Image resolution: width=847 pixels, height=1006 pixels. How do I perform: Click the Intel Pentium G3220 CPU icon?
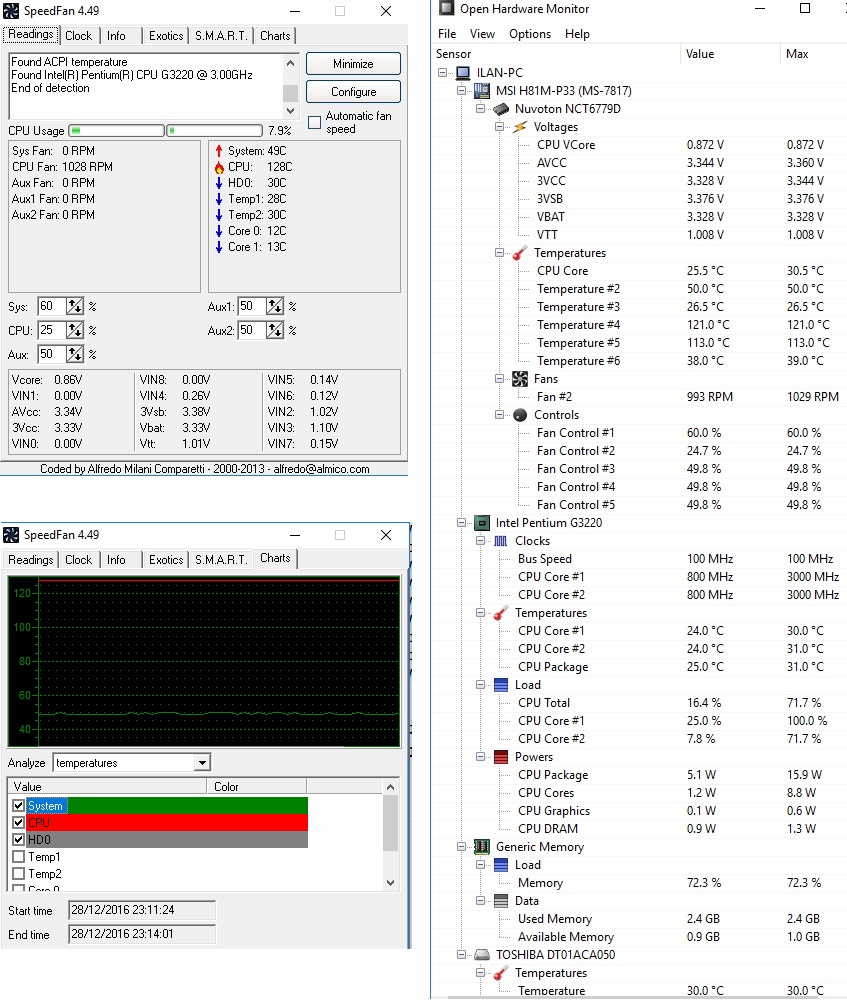[482, 523]
